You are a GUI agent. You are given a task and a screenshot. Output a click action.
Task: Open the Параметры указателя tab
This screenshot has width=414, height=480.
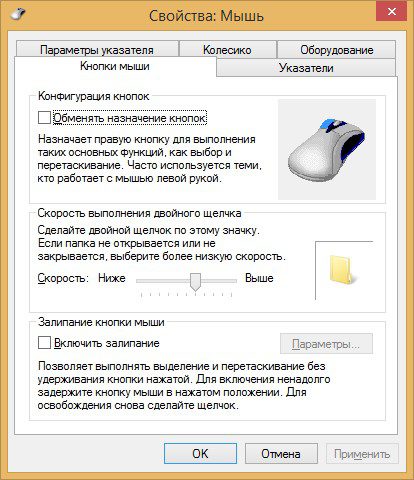tap(97, 50)
